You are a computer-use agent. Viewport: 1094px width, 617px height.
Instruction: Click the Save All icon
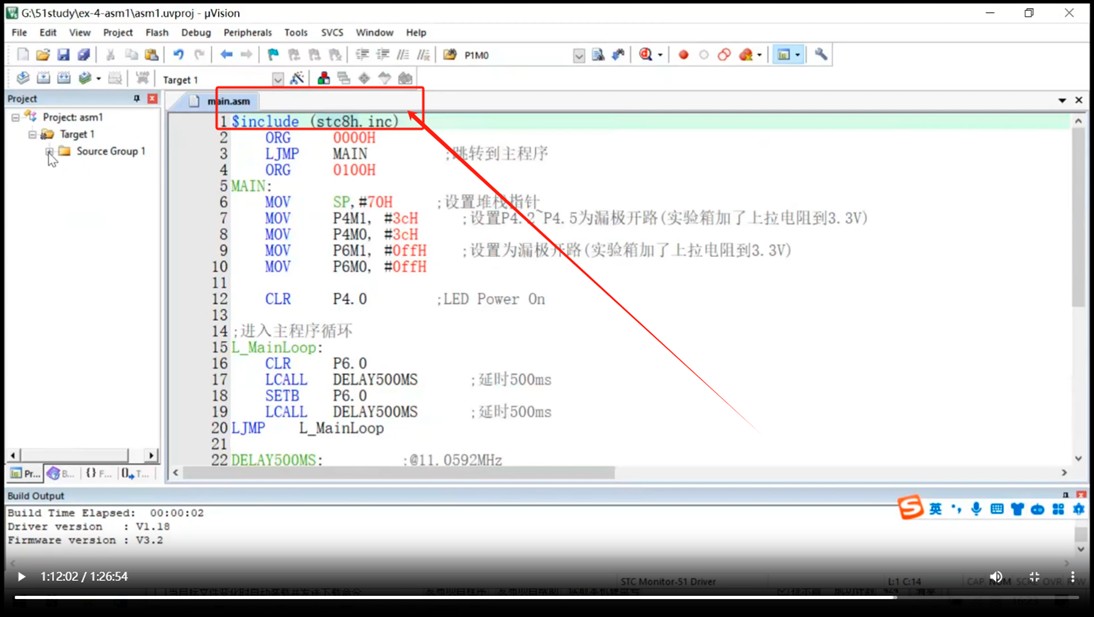coord(83,54)
